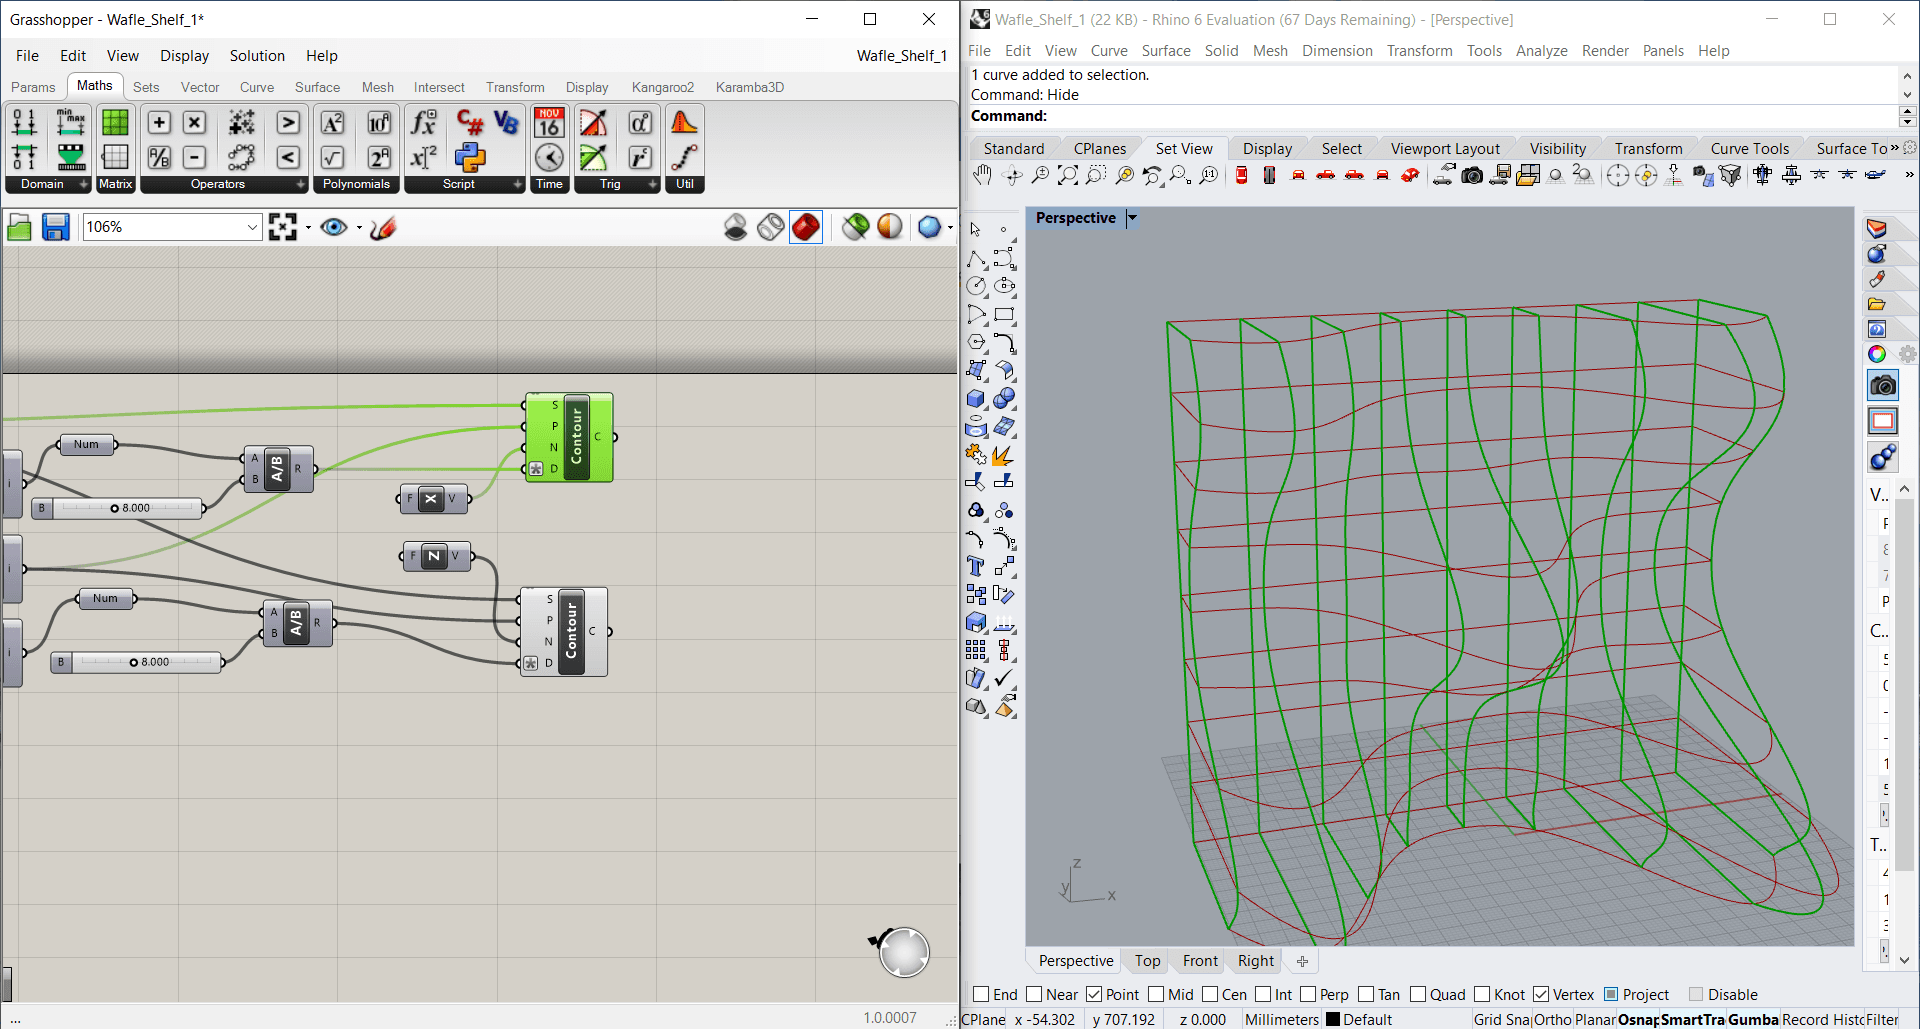Viewport: 1920px width, 1029px height.
Task: Click the Grasshopper save file icon
Action: (x=56, y=228)
